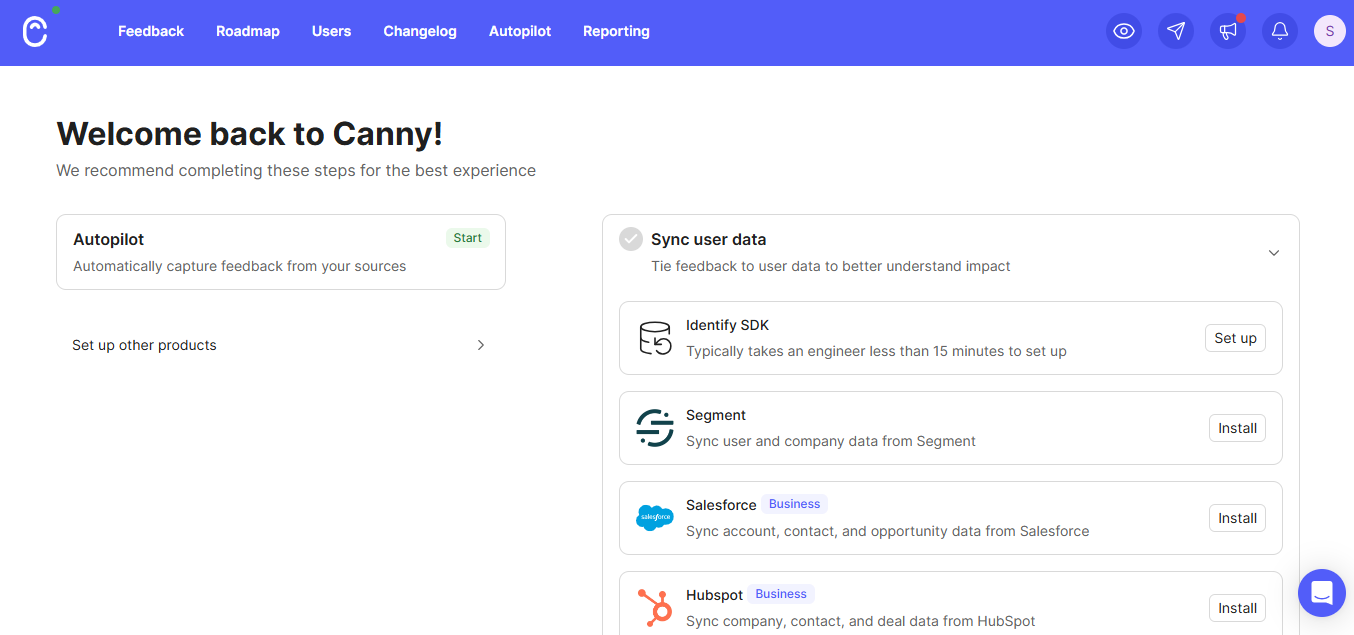Collapse the Sync user data section
Screen dimensions: 1354x635
tap(1274, 253)
